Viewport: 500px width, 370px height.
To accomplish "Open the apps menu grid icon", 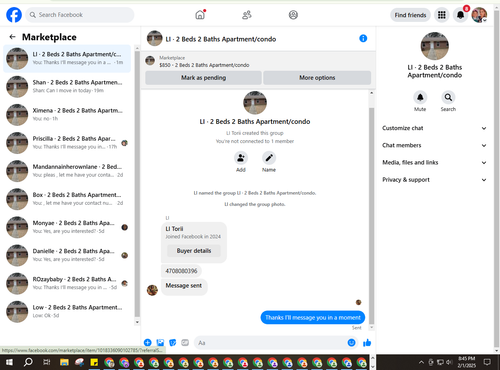I will 442,15.
